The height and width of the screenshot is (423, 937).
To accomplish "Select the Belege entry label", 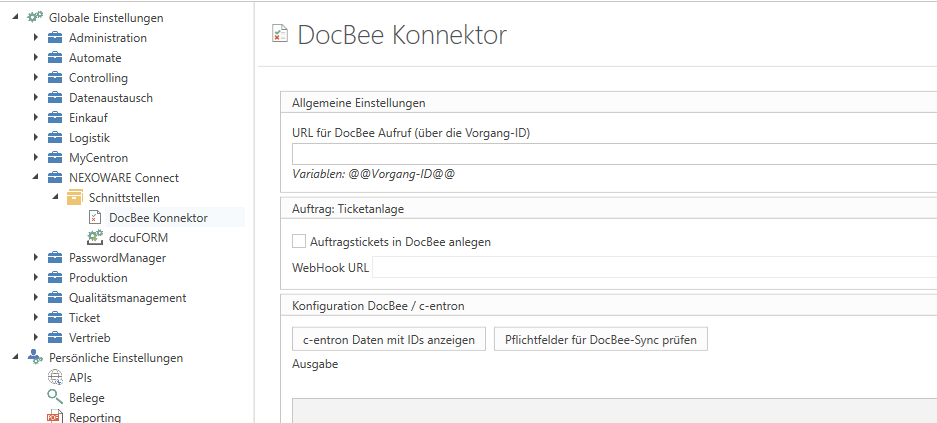I will [87, 397].
